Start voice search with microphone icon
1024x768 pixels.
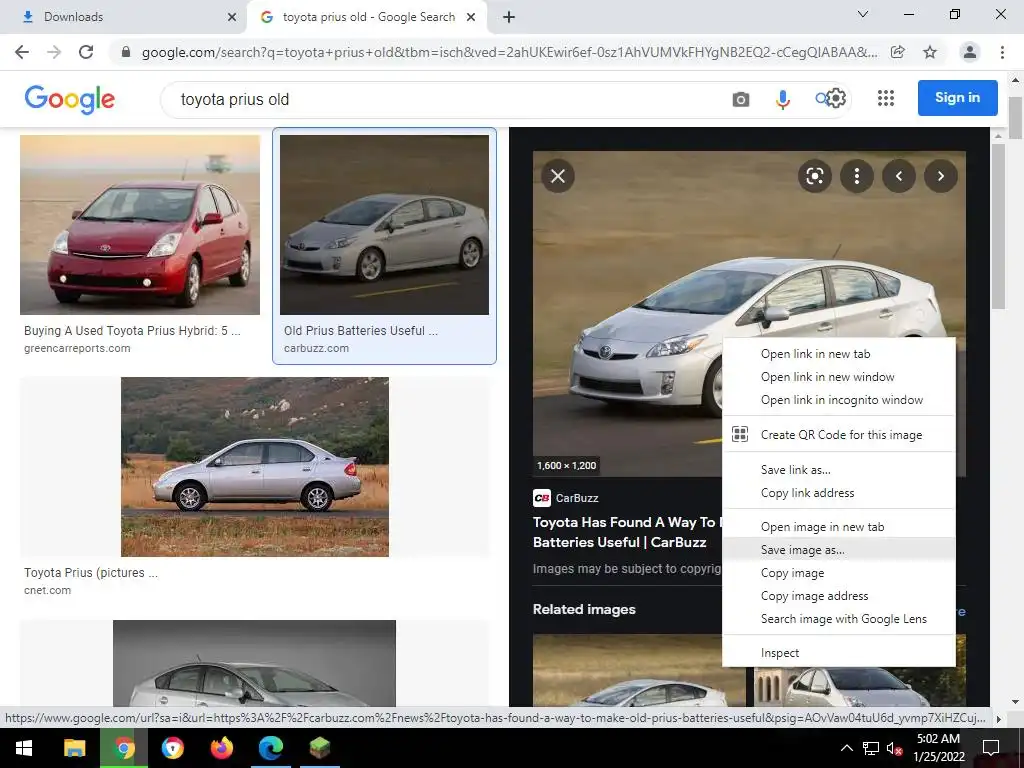tap(782, 100)
